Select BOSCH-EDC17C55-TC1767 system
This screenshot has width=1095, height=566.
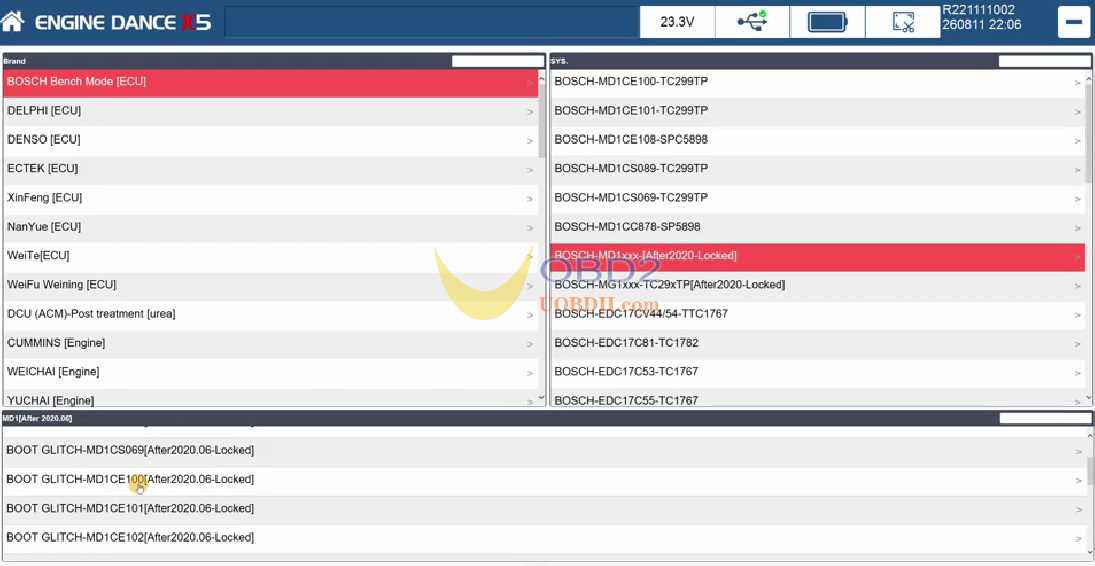tap(818, 398)
